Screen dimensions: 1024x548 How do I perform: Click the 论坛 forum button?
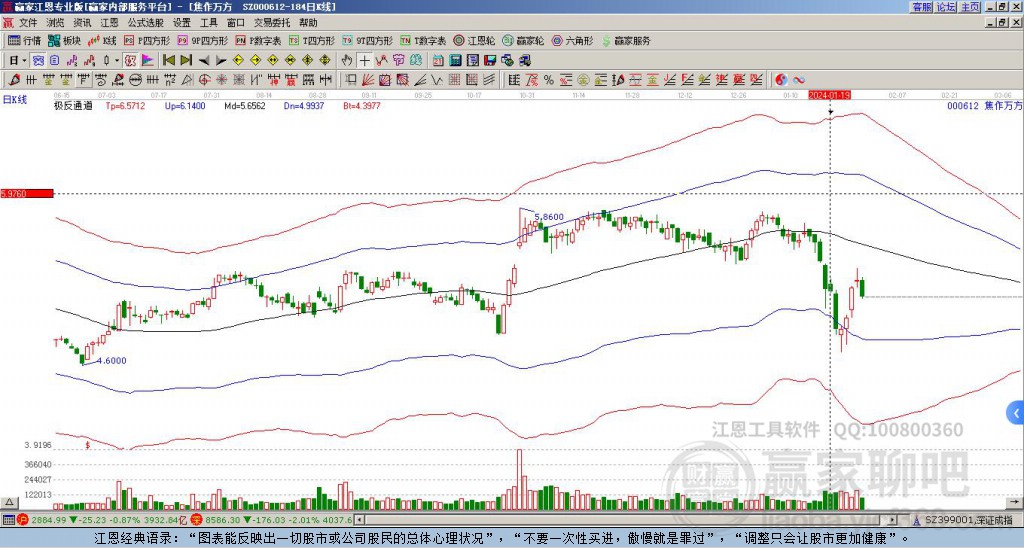coord(946,7)
